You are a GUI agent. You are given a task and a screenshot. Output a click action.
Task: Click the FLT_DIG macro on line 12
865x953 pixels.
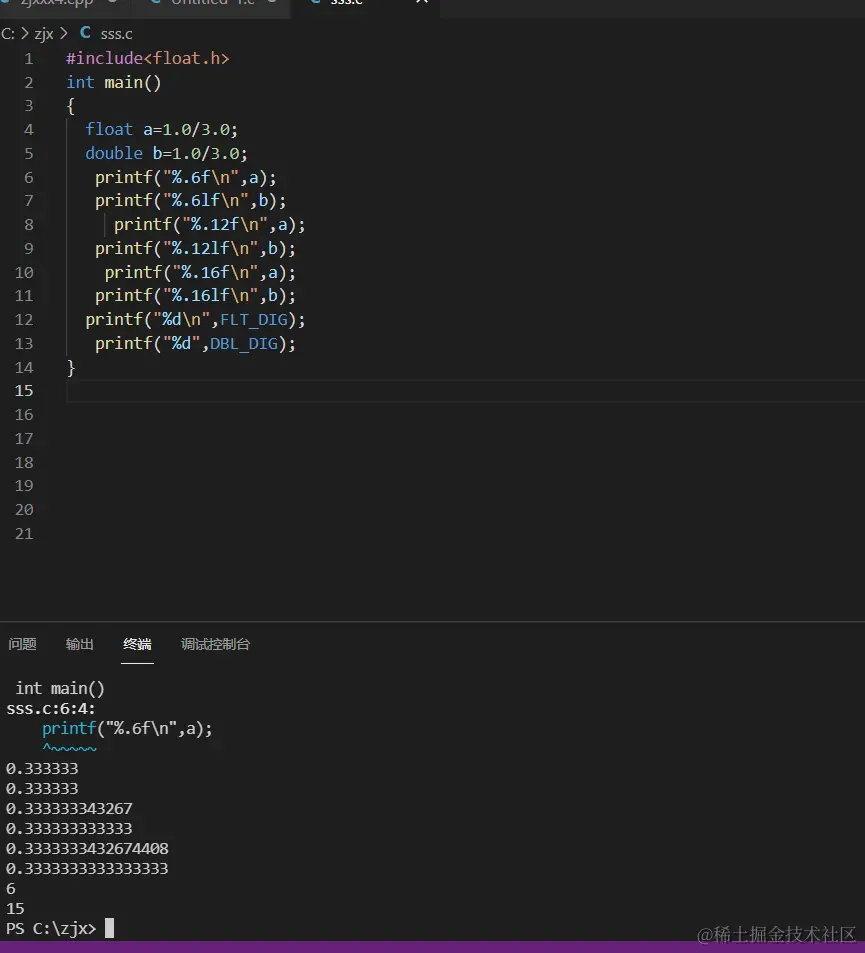click(253, 320)
